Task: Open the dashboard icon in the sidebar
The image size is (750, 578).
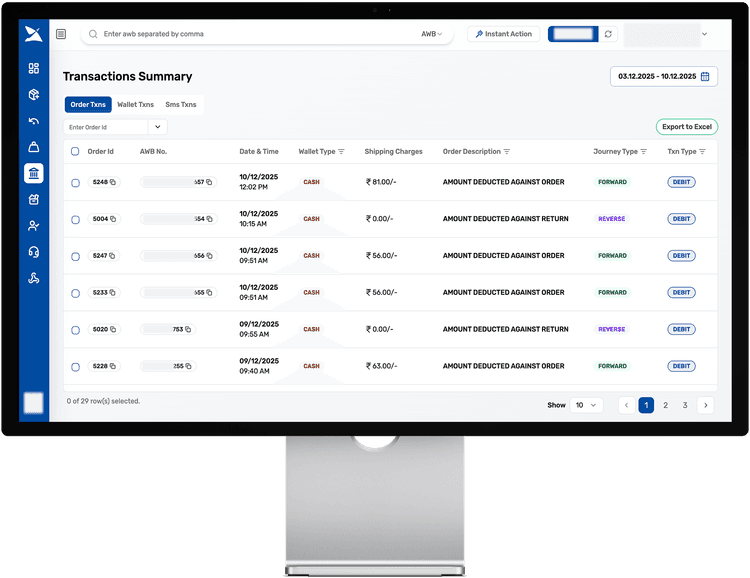Action: [x=33, y=68]
